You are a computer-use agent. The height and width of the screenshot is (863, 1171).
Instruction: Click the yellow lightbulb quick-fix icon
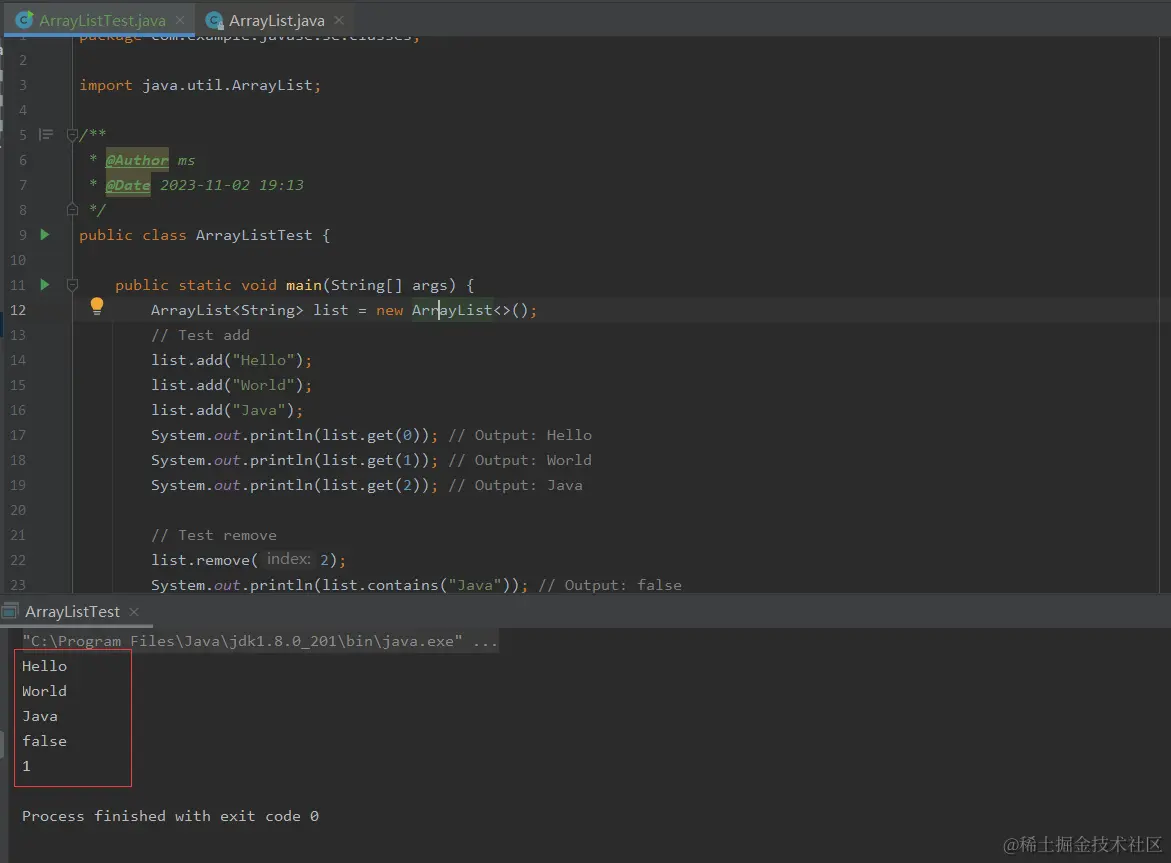(x=96, y=306)
